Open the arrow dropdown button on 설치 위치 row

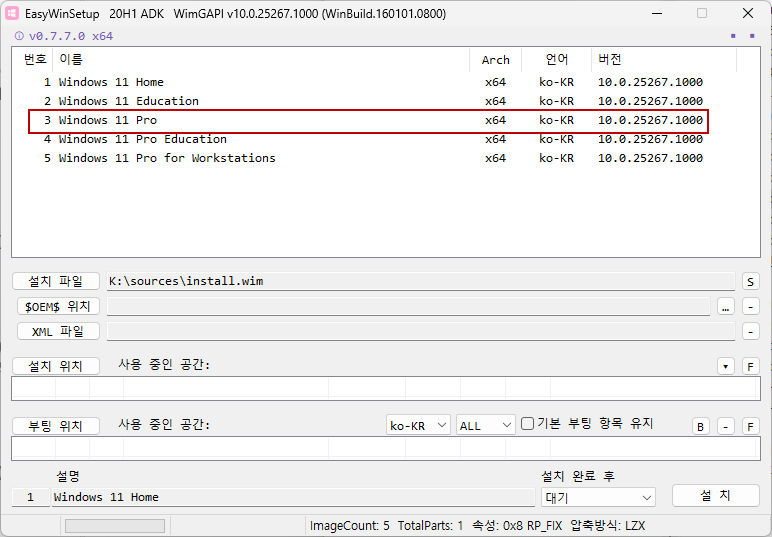(x=726, y=366)
